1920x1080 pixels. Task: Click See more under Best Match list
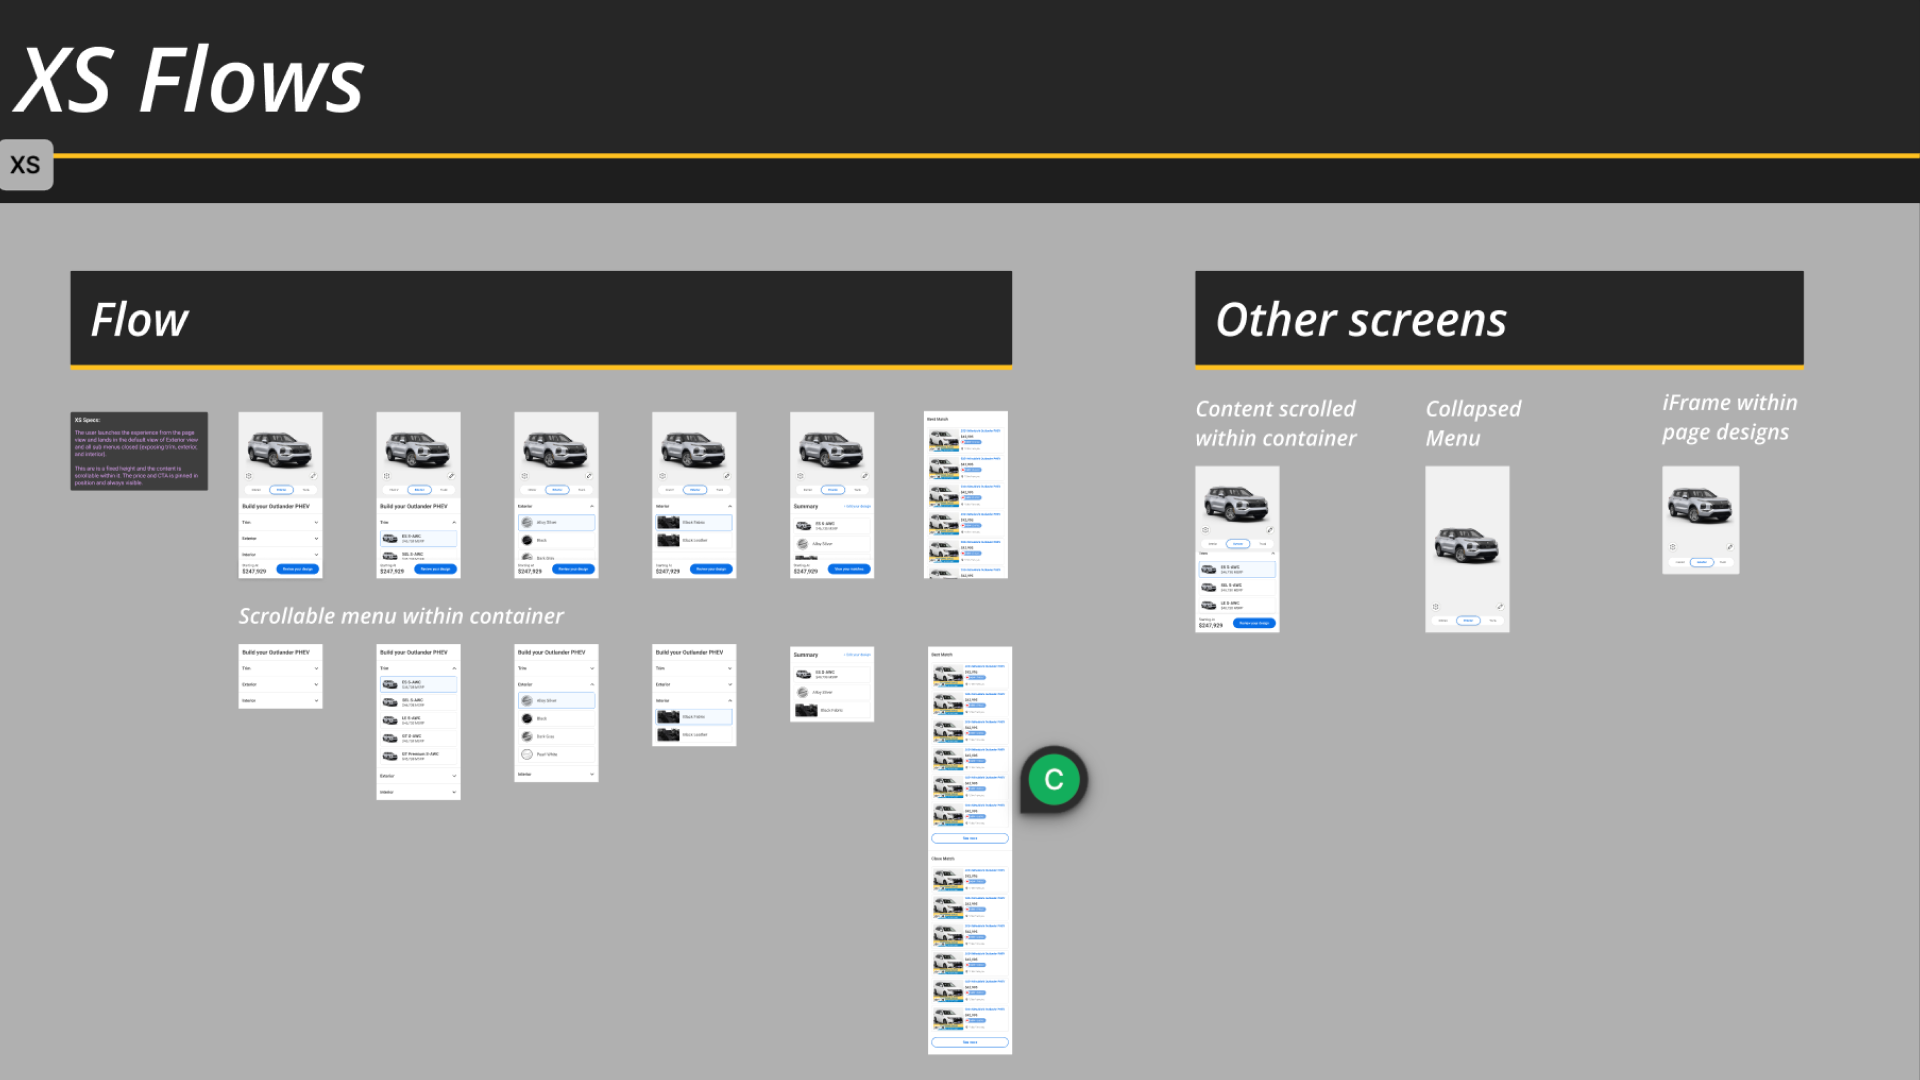point(969,838)
